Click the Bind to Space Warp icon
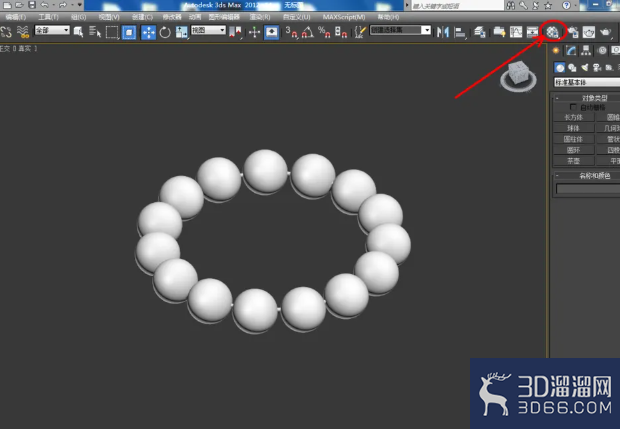Screen dimensions: 620x429 pyautogui.click(x=23, y=32)
